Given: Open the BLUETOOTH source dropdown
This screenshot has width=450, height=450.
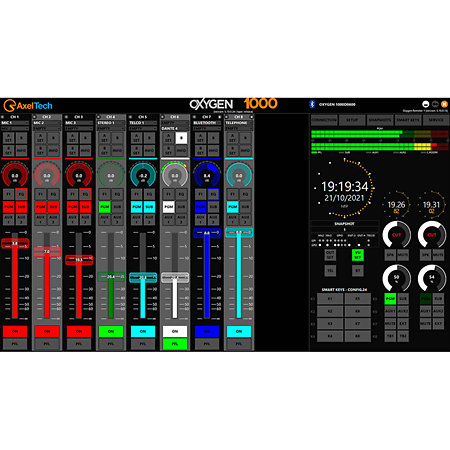Looking at the screenshot, I should click(207, 123).
